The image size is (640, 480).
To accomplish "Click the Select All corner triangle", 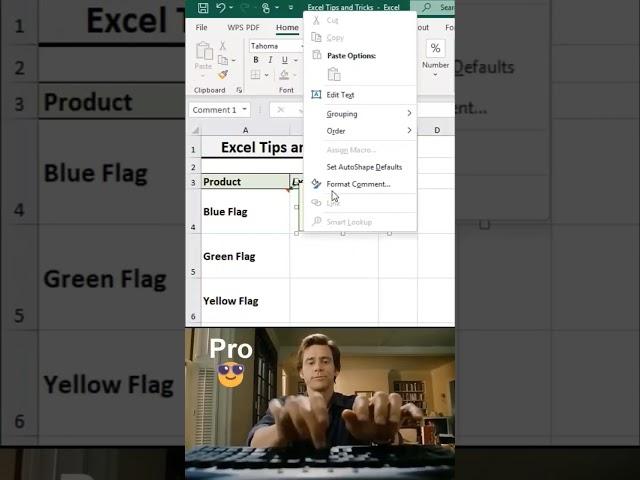I will click(196, 130).
